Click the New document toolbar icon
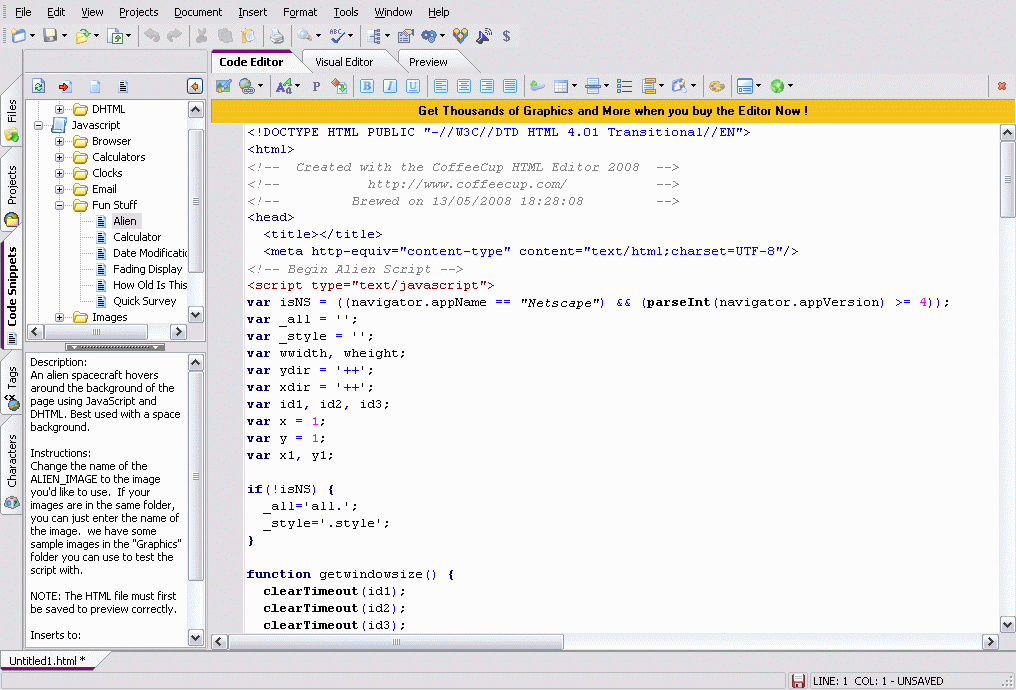This screenshot has width=1016, height=690. 19,36
